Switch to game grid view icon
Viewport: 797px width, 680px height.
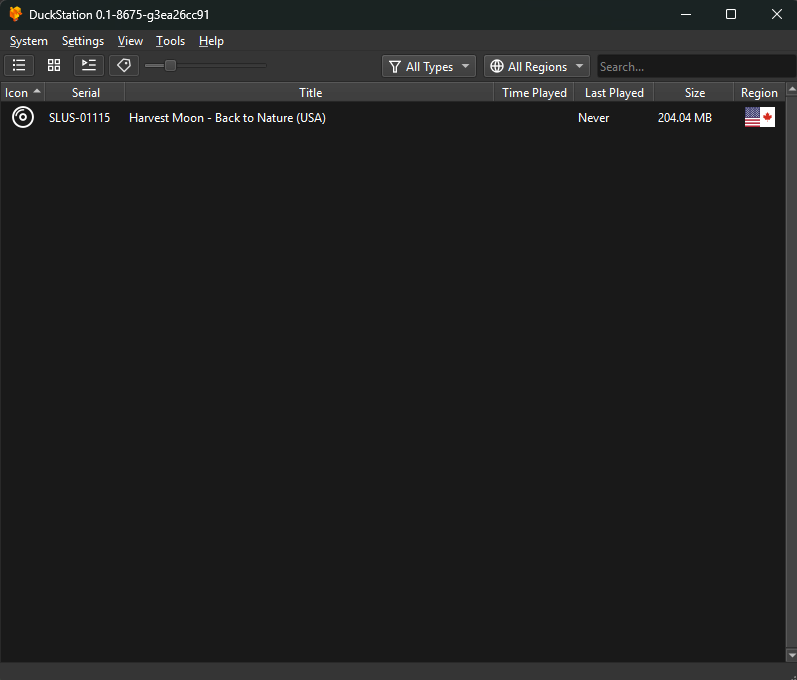[54, 66]
